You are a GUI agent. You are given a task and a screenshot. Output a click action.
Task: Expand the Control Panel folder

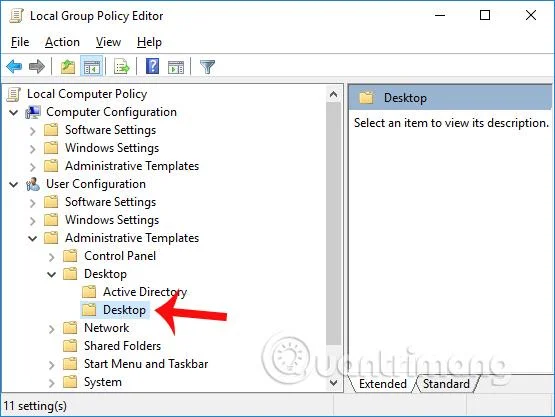(x=51, y=257)
